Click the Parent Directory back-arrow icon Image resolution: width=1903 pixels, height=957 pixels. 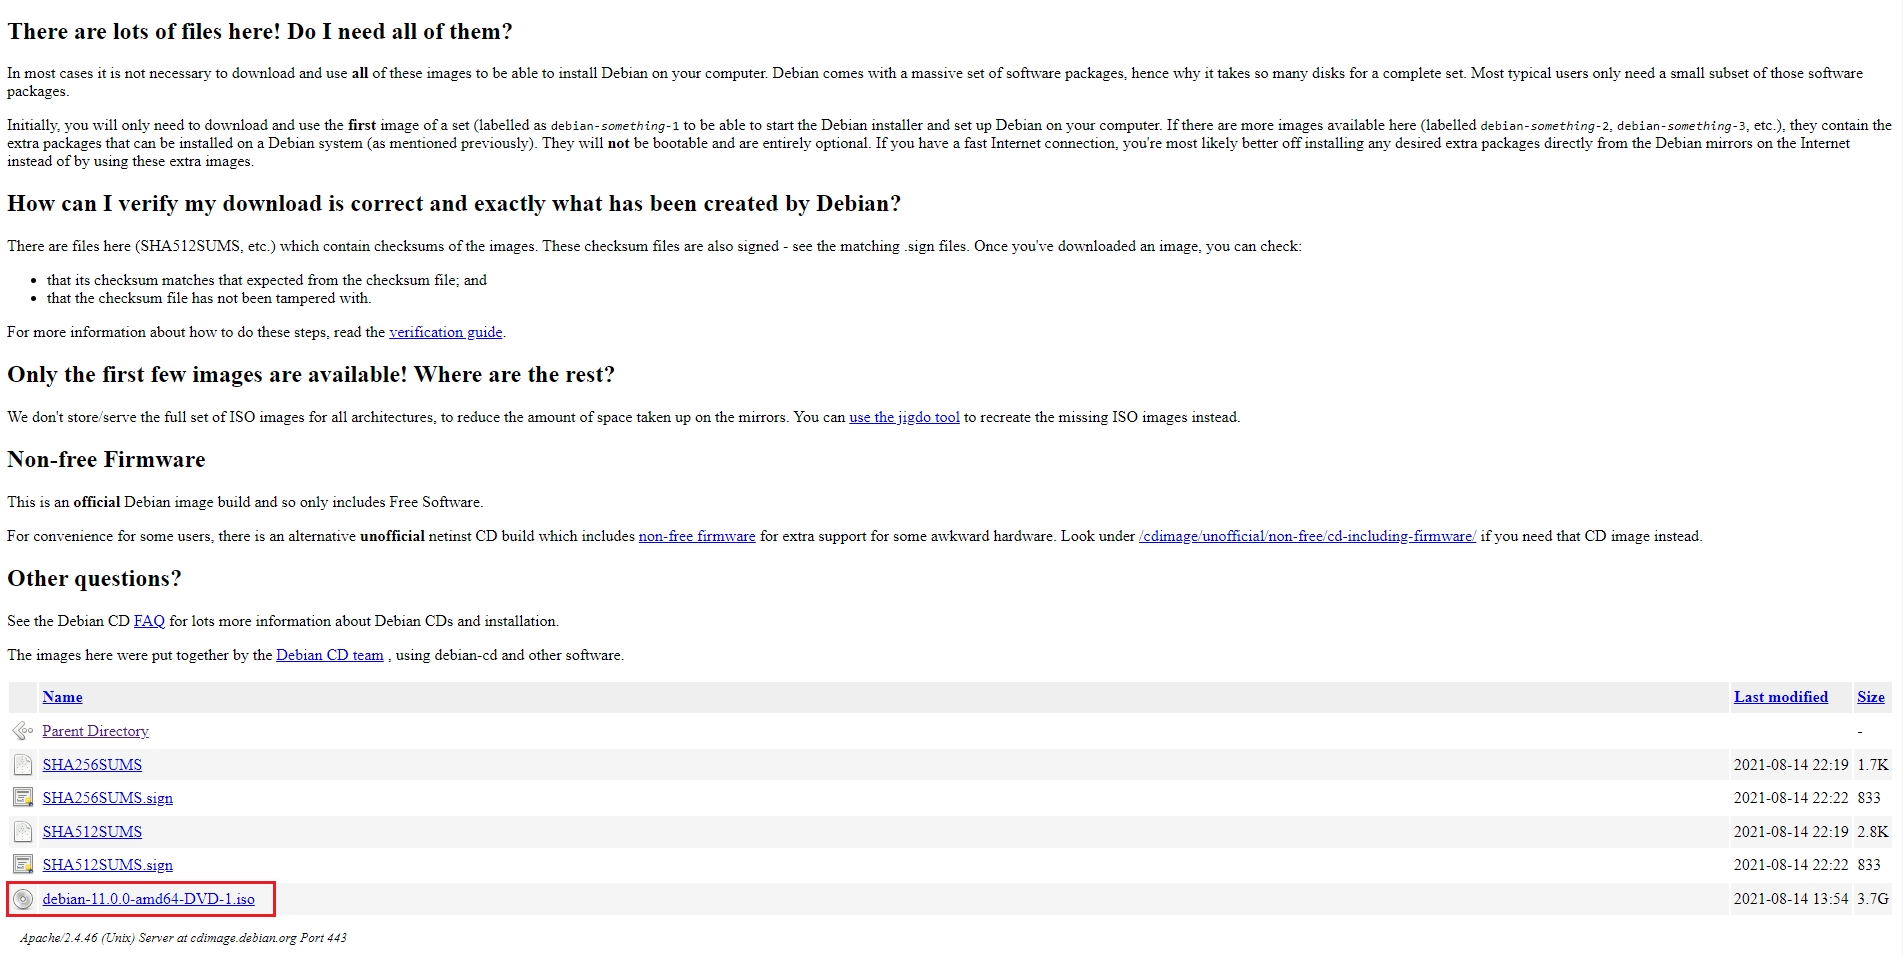coord(22,731)
